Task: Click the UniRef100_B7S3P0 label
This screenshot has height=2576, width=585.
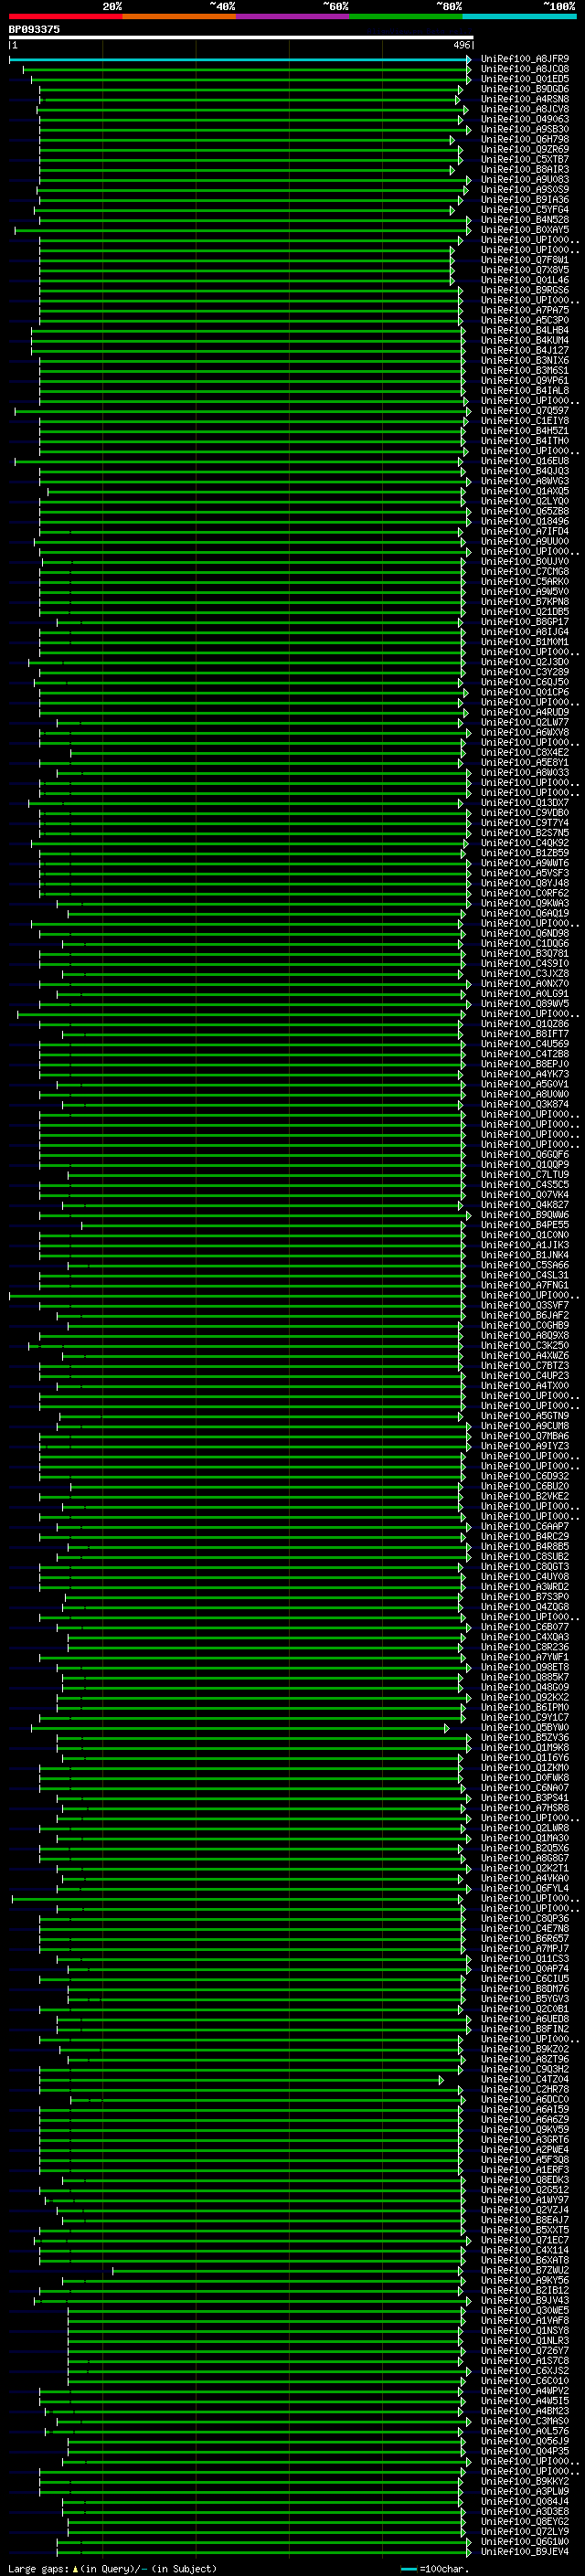Action: click(525, 1597)
